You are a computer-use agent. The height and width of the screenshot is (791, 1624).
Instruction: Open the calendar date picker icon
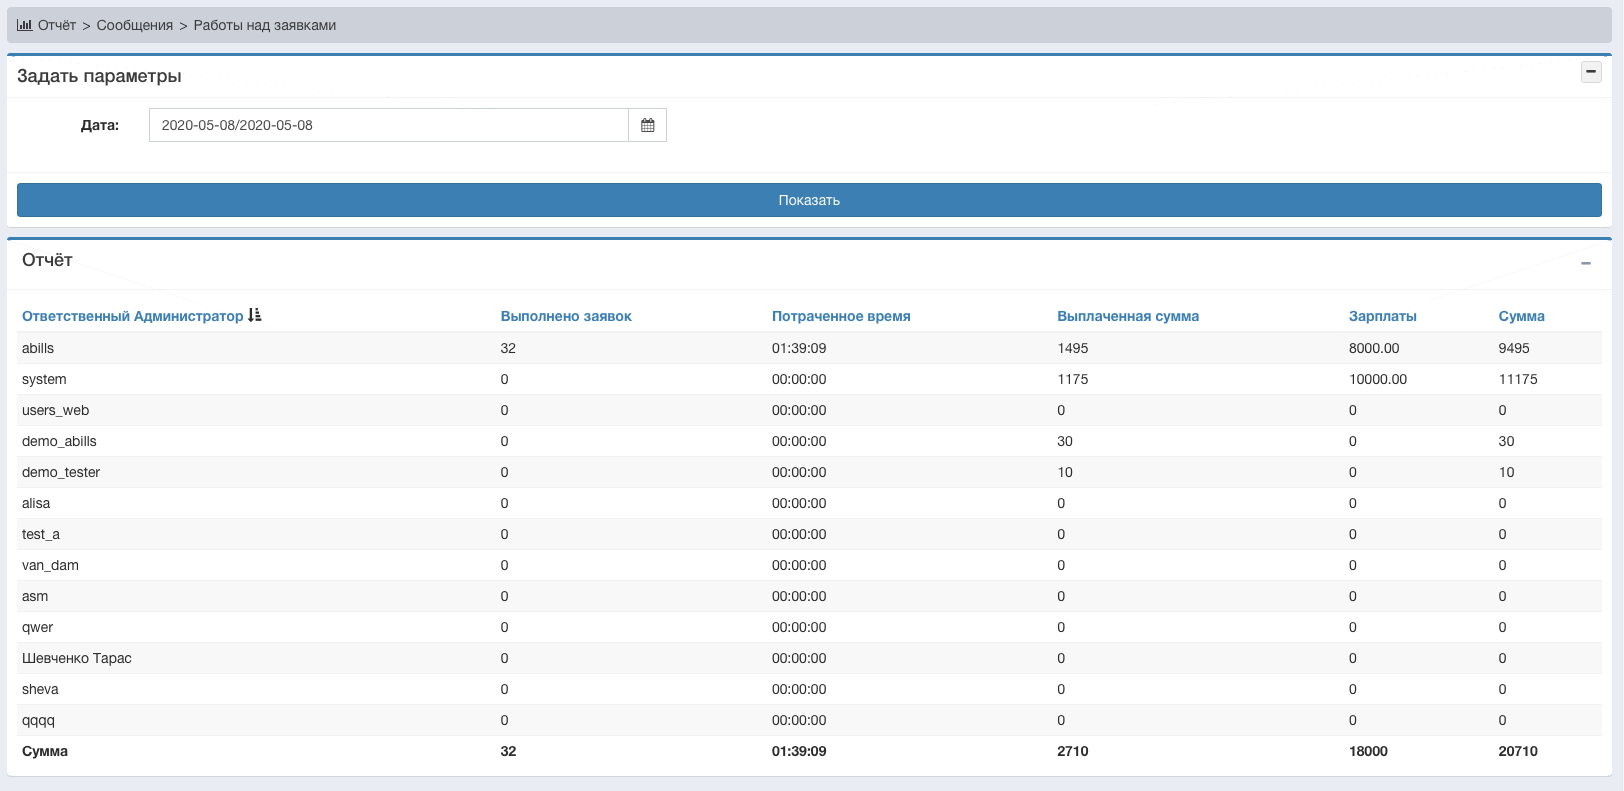click(x=647, y=125)
